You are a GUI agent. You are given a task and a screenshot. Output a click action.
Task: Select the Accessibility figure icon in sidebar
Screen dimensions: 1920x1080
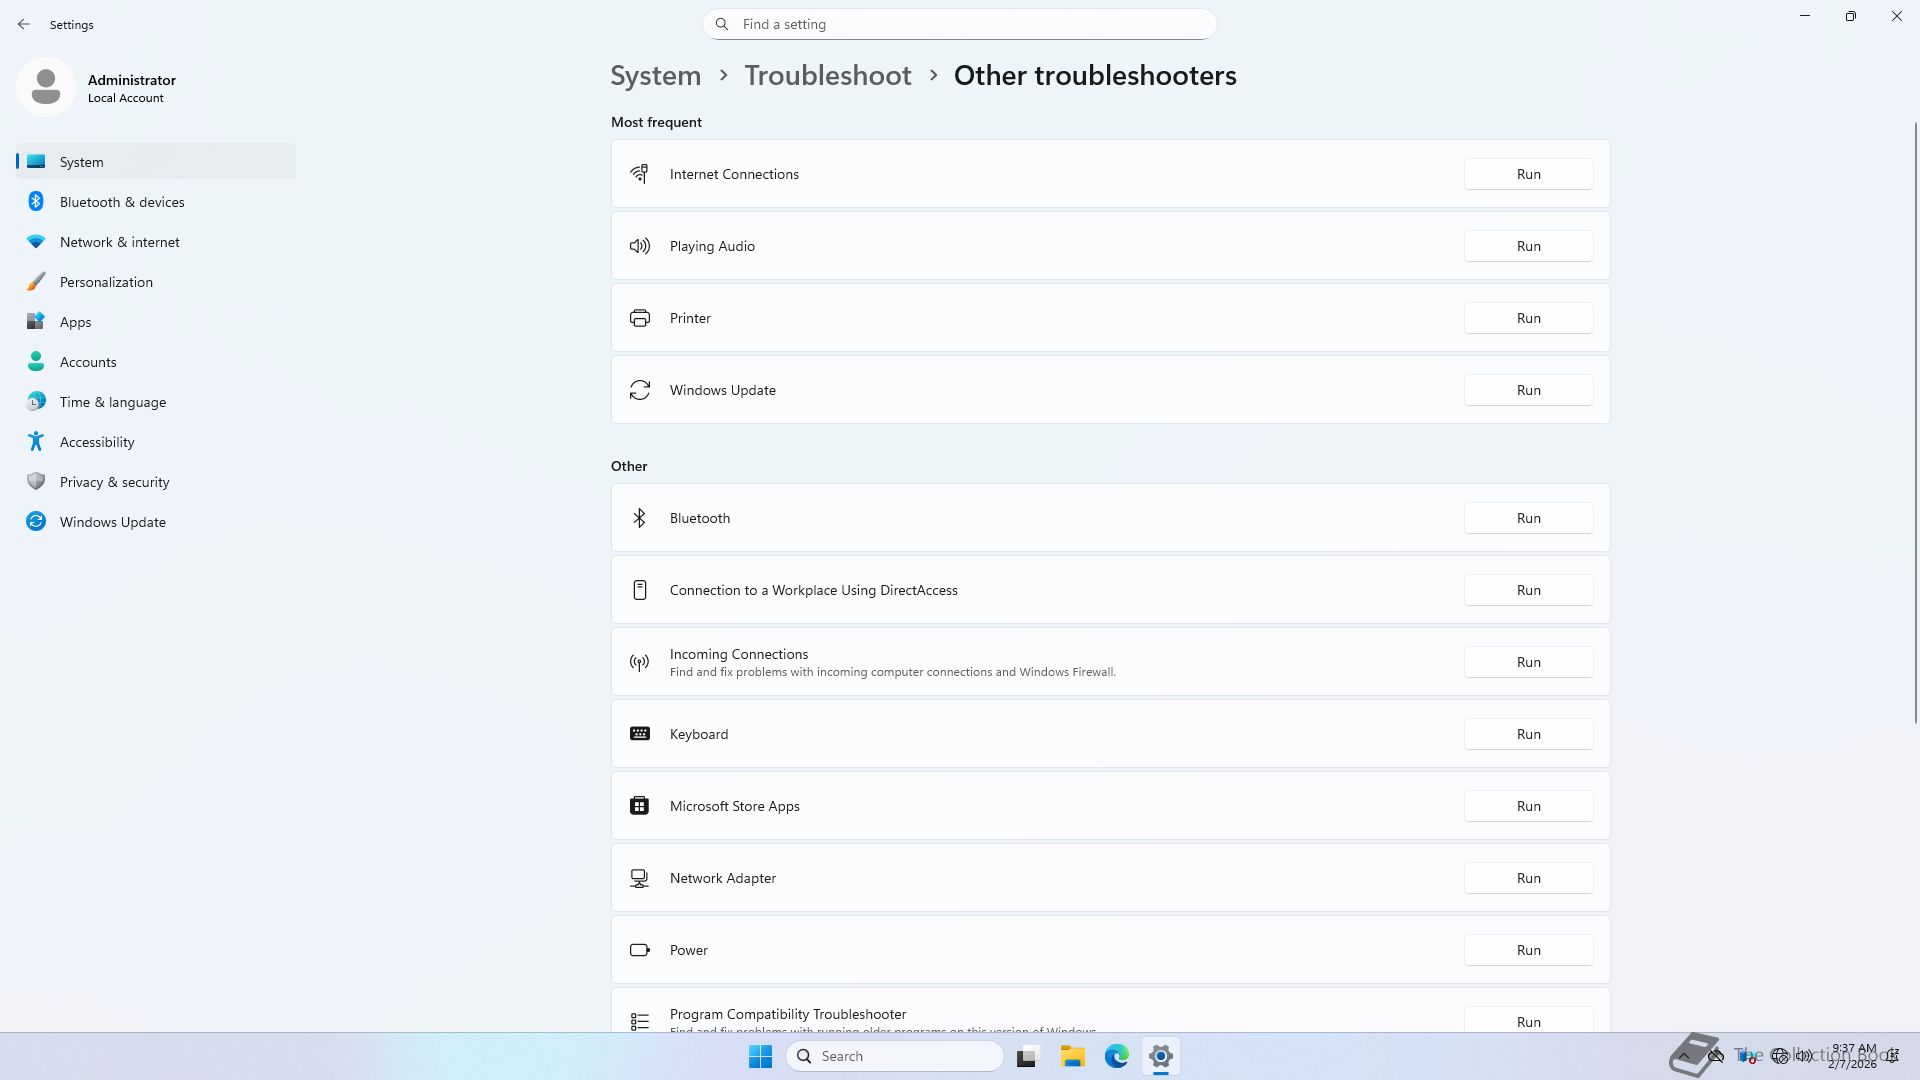click(36, 442)
